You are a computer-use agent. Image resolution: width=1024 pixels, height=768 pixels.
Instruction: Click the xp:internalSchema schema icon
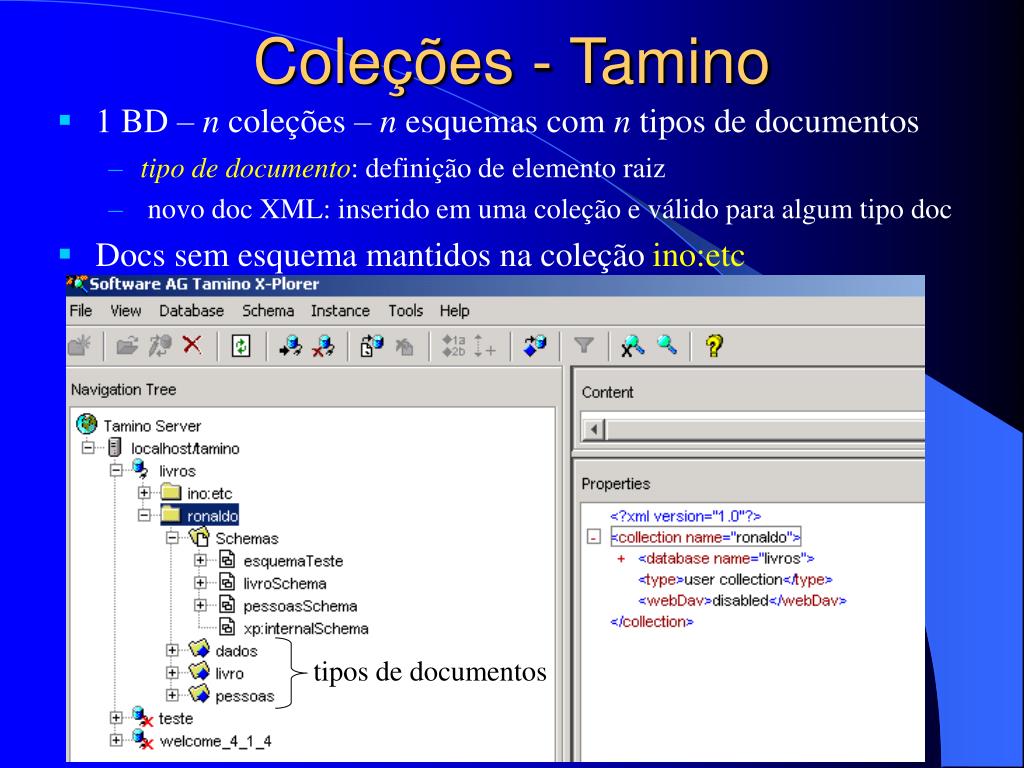point(227,627)
